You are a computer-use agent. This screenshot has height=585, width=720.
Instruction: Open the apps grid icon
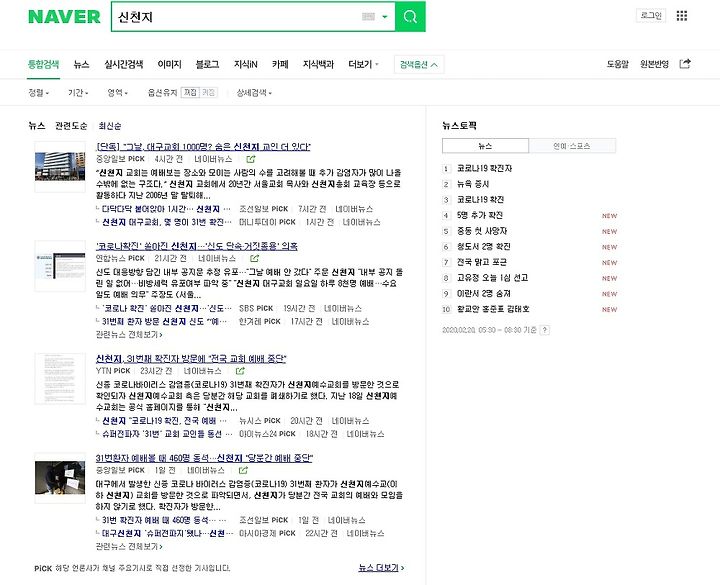point(682,16)
